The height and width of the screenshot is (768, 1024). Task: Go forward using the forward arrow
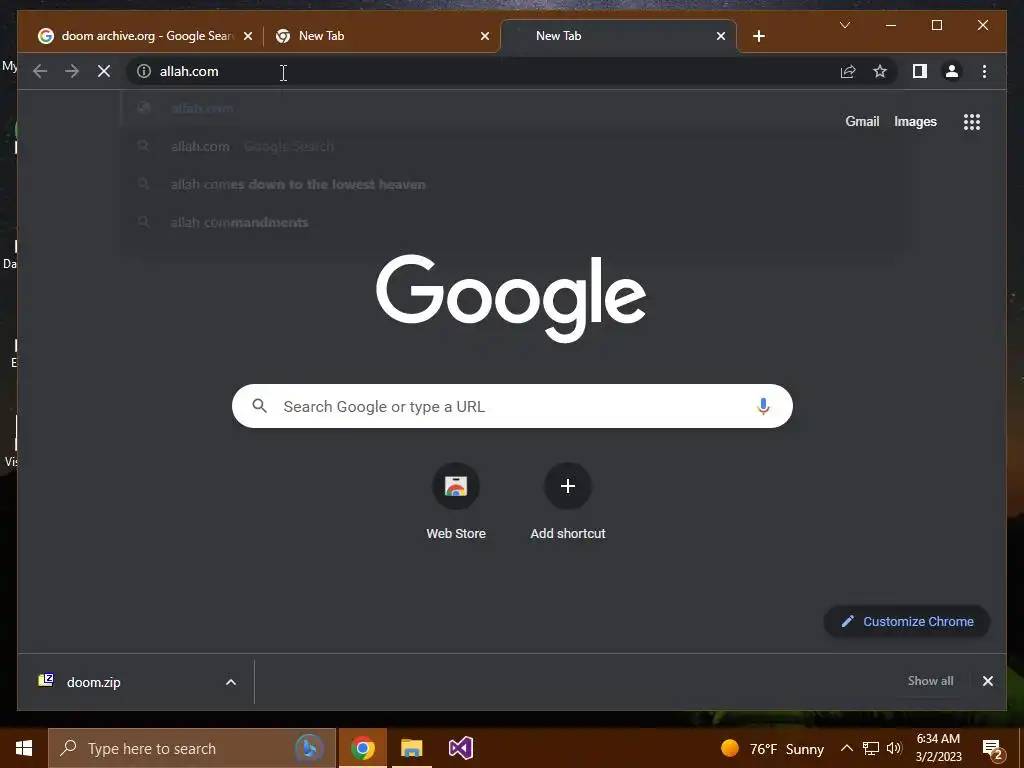72,71
